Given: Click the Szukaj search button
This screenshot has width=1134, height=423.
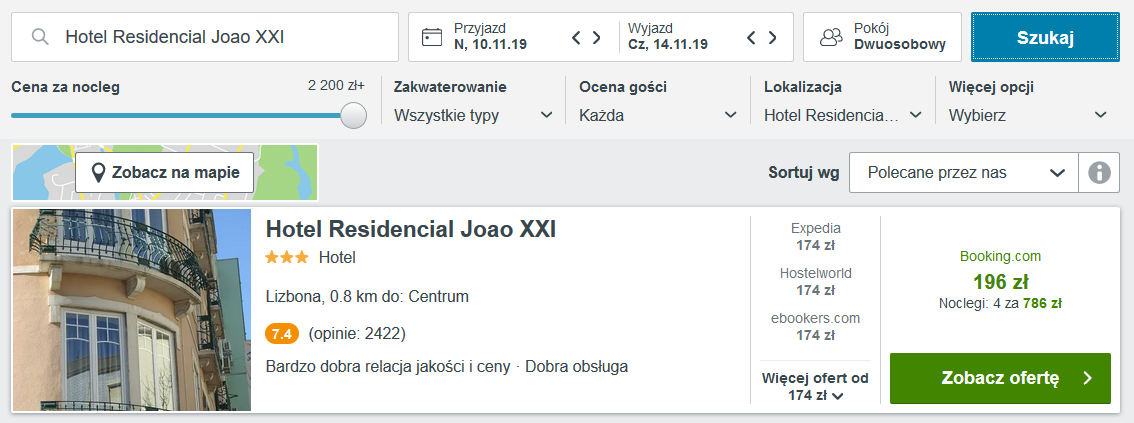Looking at the screenshot, I should click(x=1045, y=37).
